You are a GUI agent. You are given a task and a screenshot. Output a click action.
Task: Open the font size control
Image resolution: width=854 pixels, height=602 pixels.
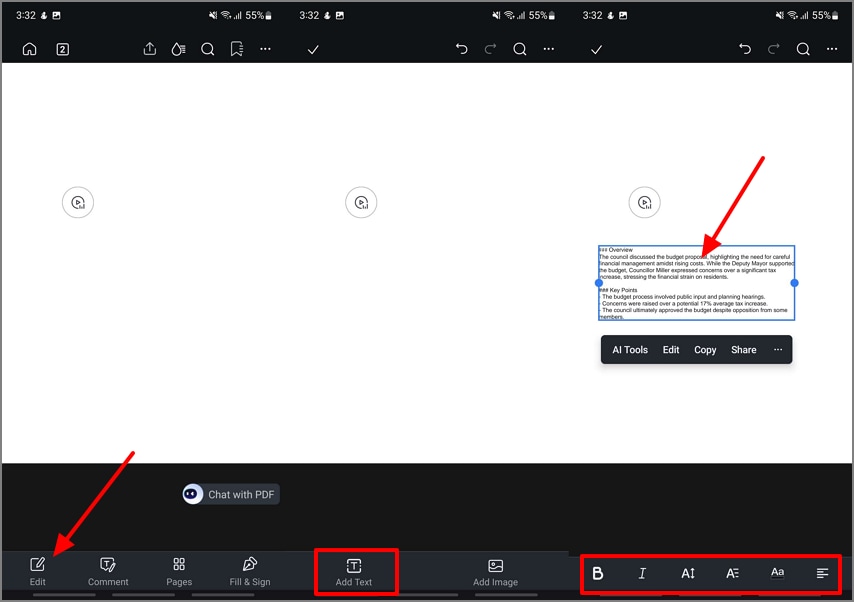coord(687,573)
